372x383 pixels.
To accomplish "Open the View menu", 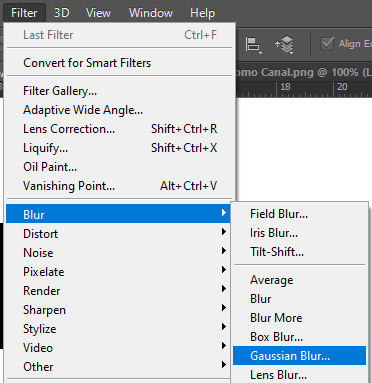I will point(98,13).
